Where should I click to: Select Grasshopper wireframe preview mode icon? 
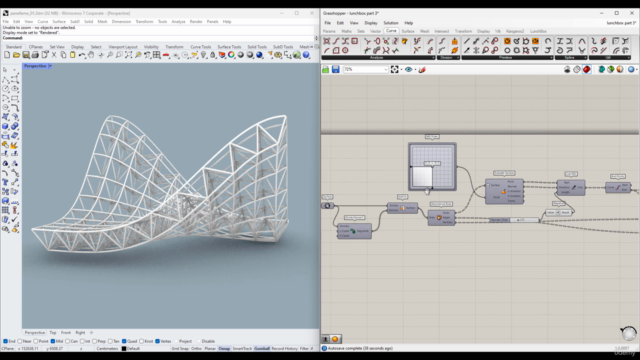pos(577,70)
